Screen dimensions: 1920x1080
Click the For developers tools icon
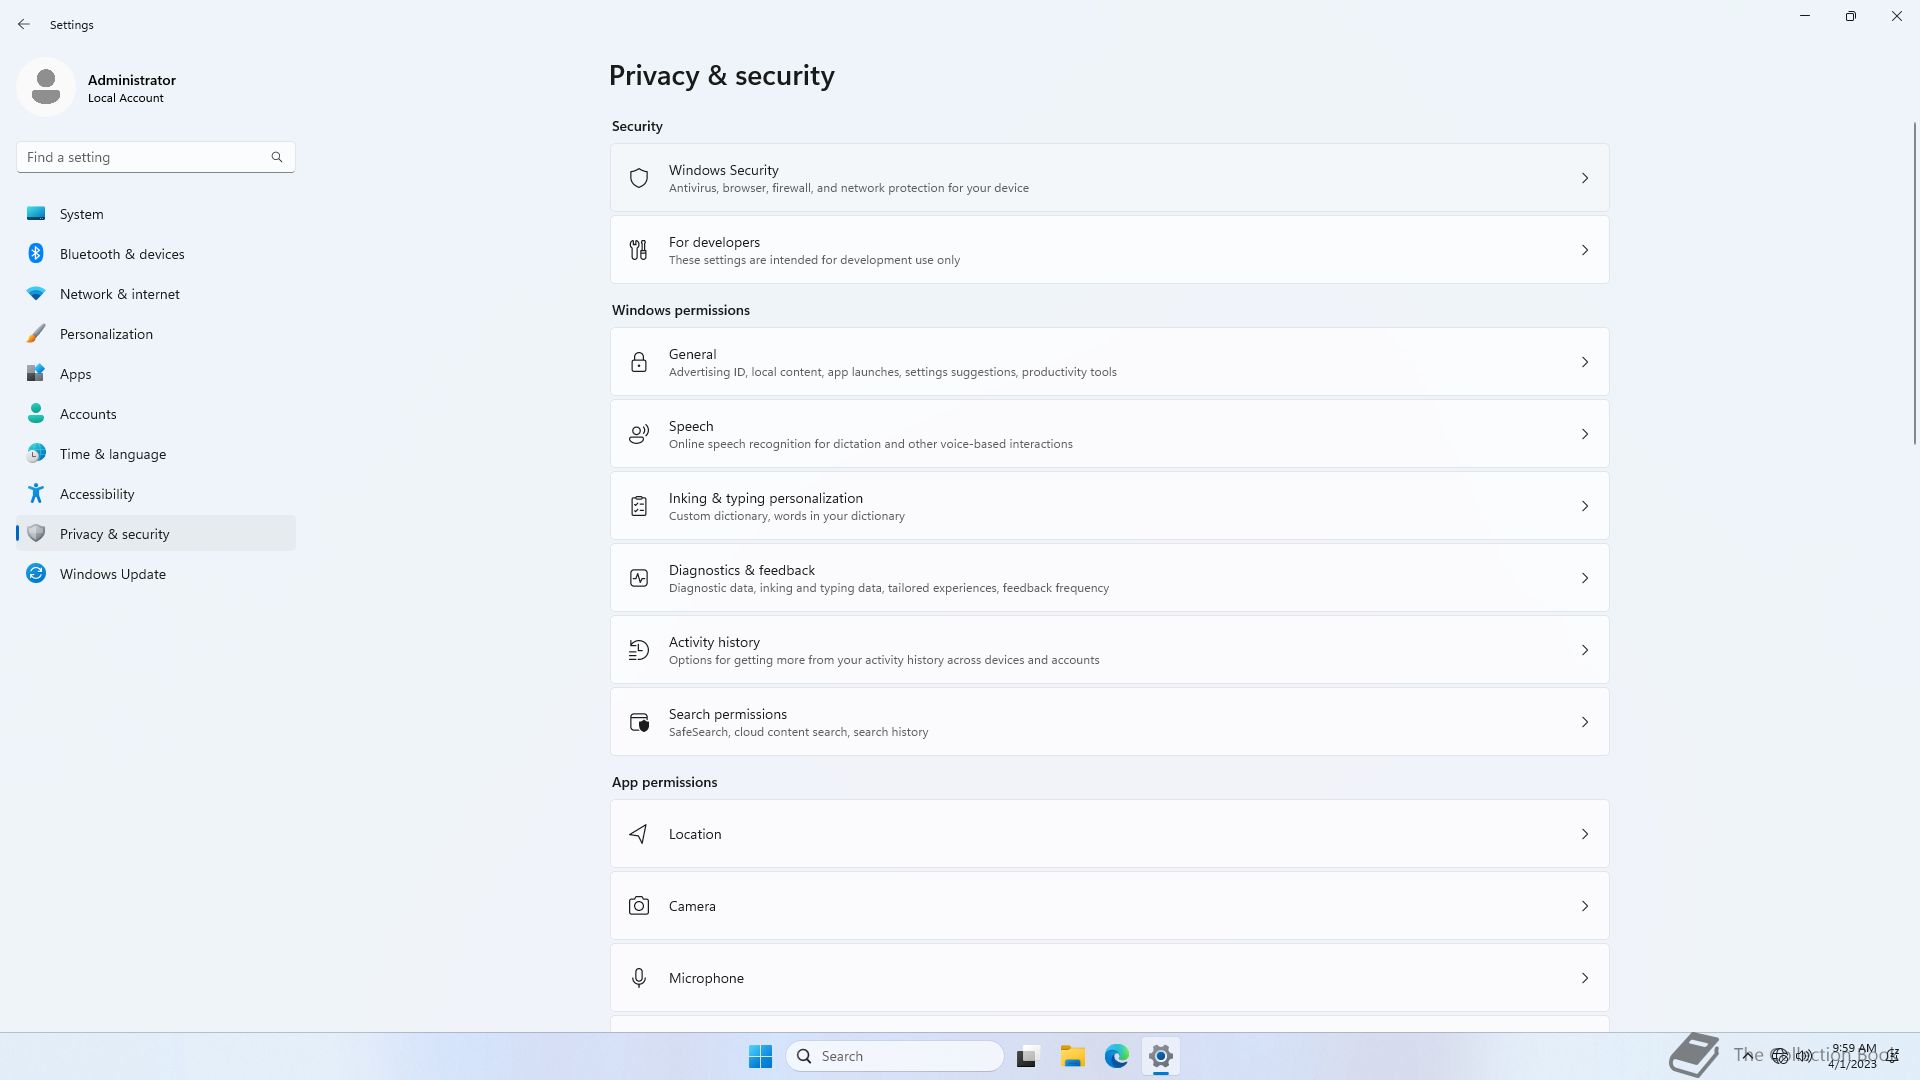(639, 250)
